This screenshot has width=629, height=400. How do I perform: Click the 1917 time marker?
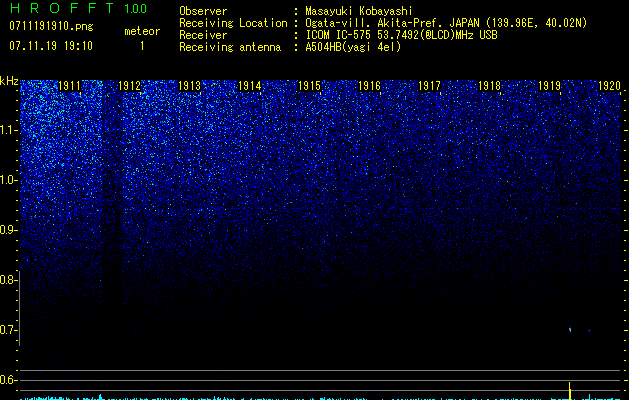429,86
